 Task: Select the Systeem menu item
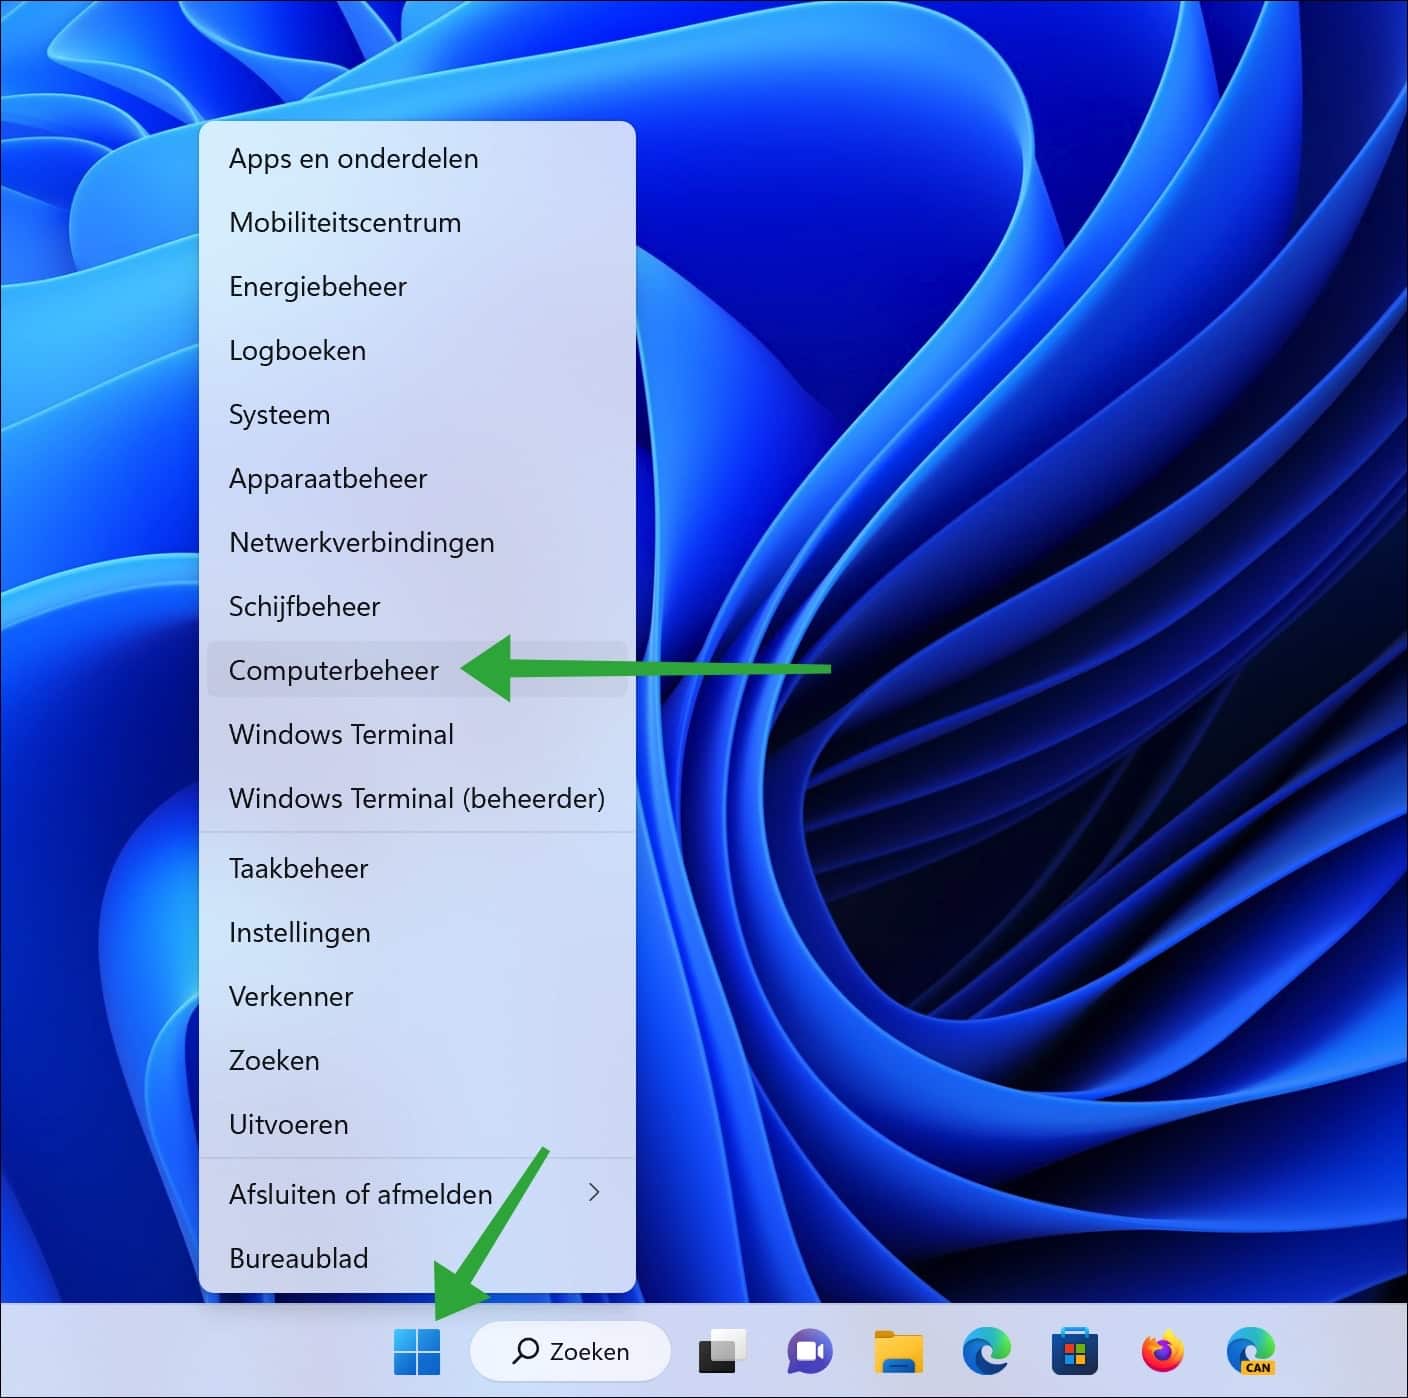point(417,414)
